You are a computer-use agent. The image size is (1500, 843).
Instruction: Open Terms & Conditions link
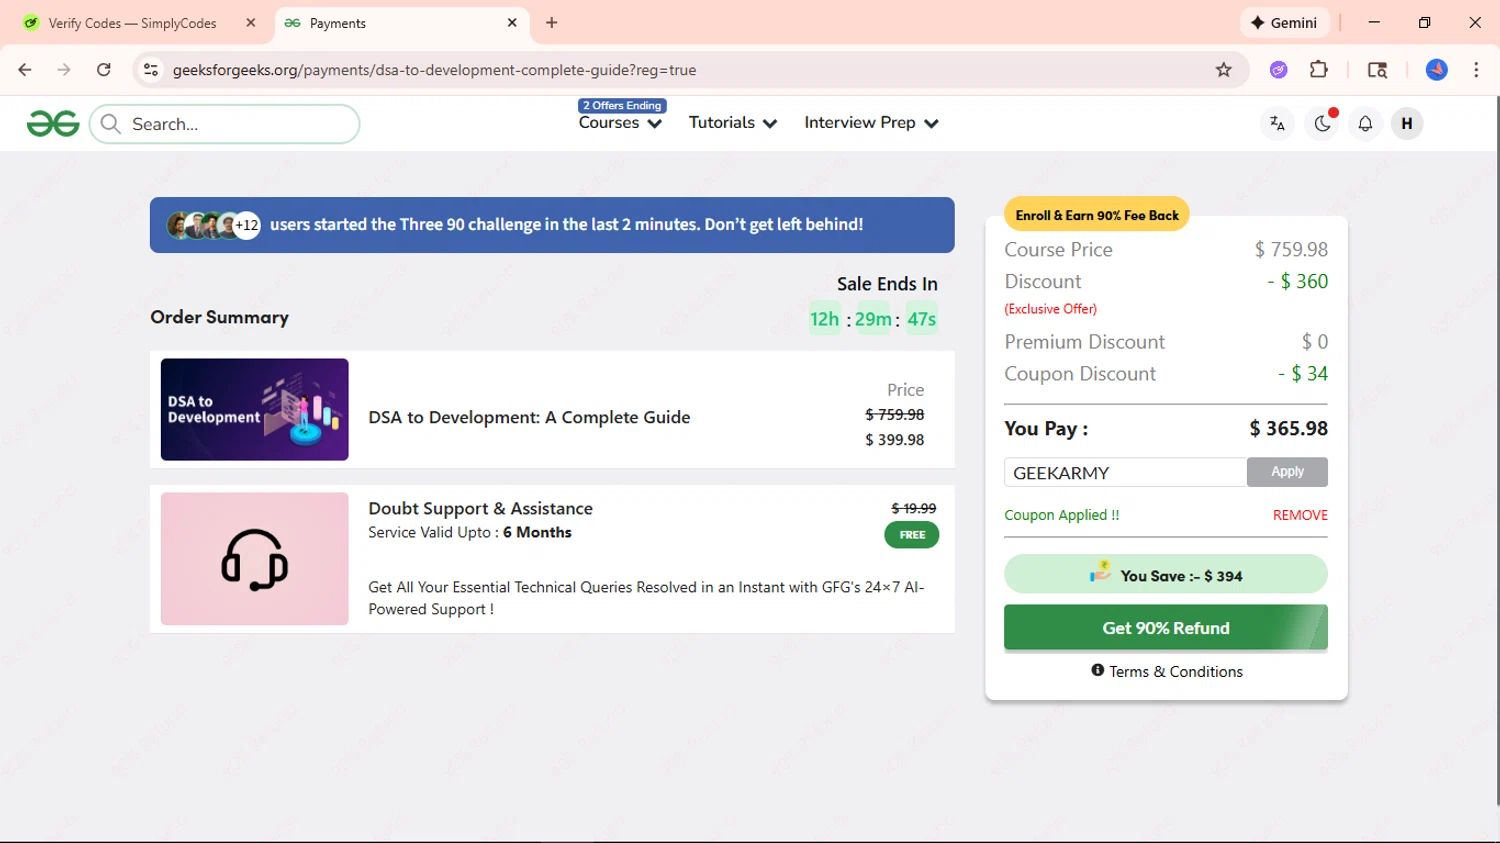click(1175, 672)
